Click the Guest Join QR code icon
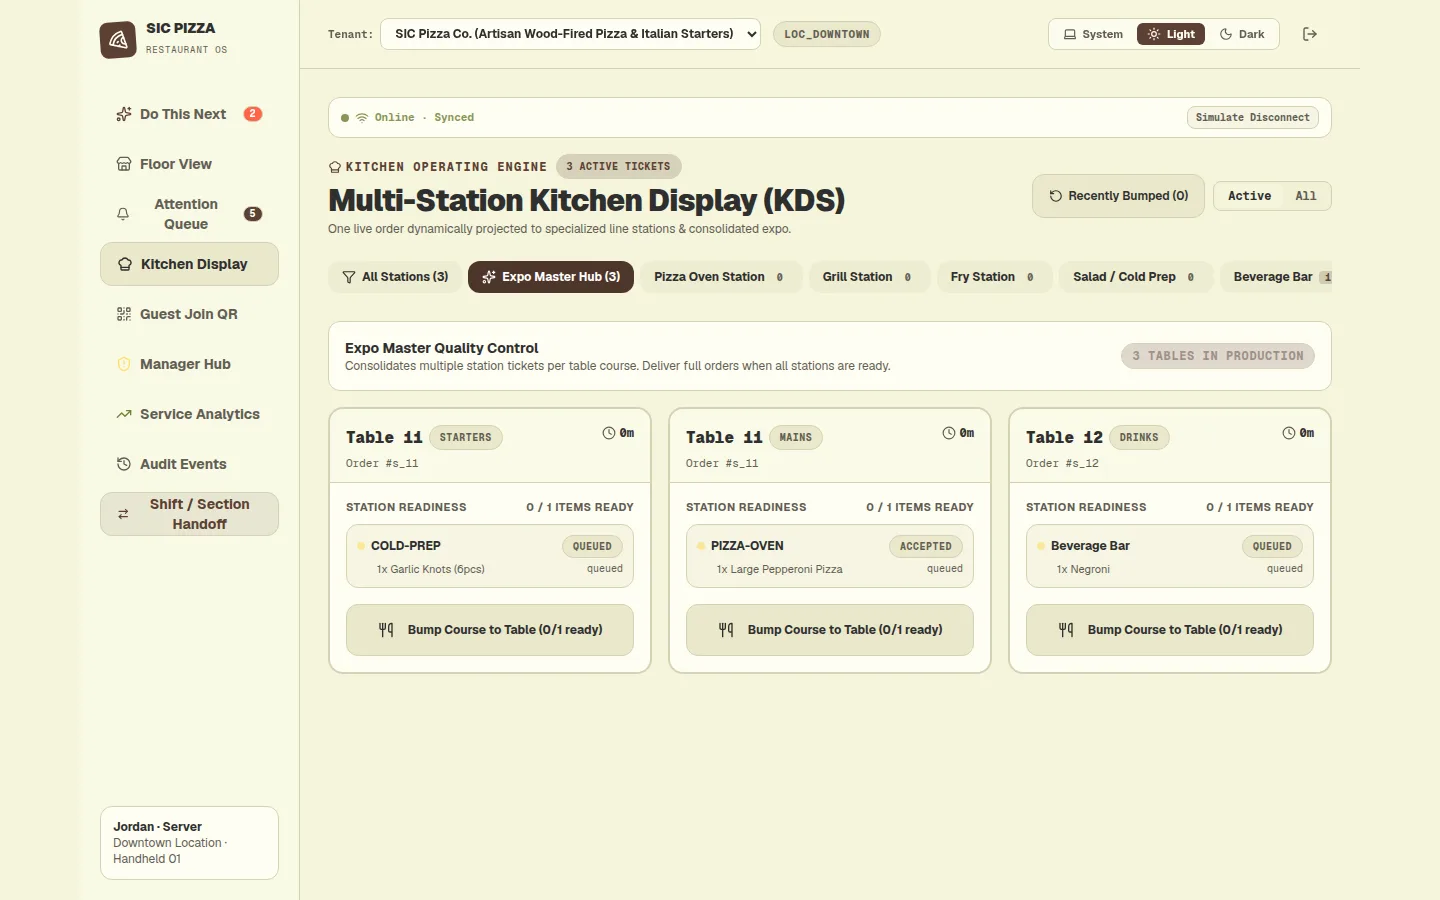Screen dimensions: 1440x900 (x=124, y=314)
